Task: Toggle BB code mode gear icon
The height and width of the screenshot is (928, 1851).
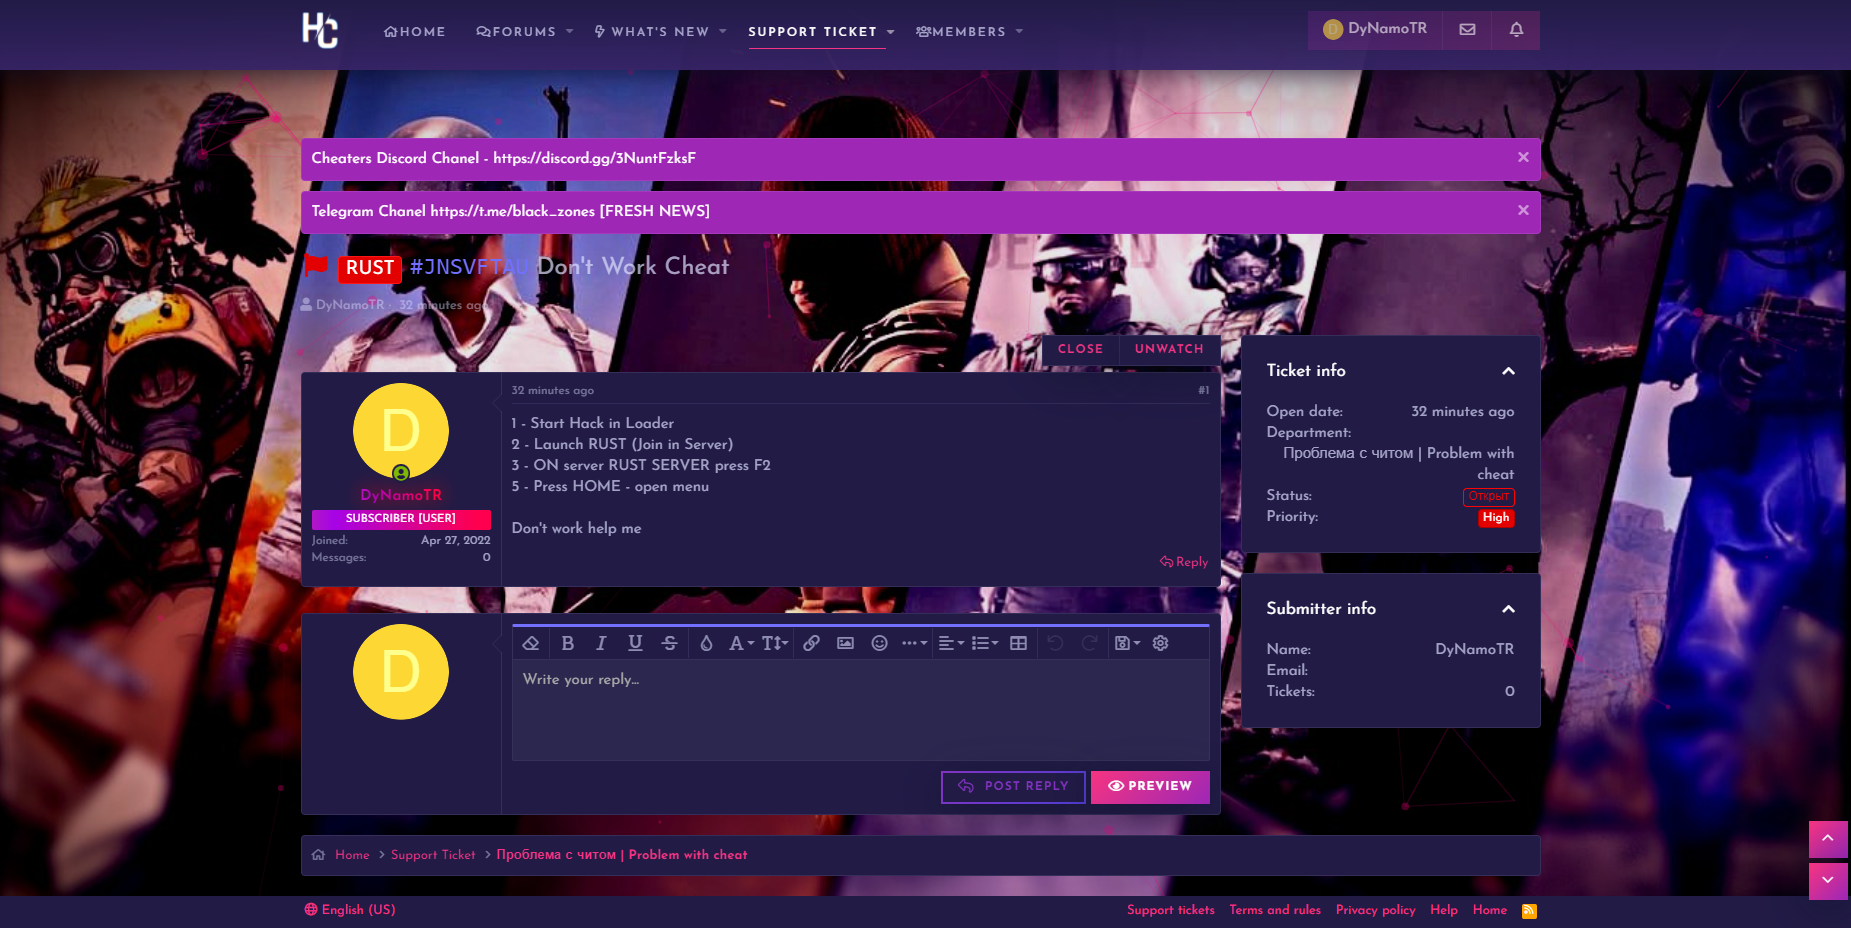Action: point(1160,643)
